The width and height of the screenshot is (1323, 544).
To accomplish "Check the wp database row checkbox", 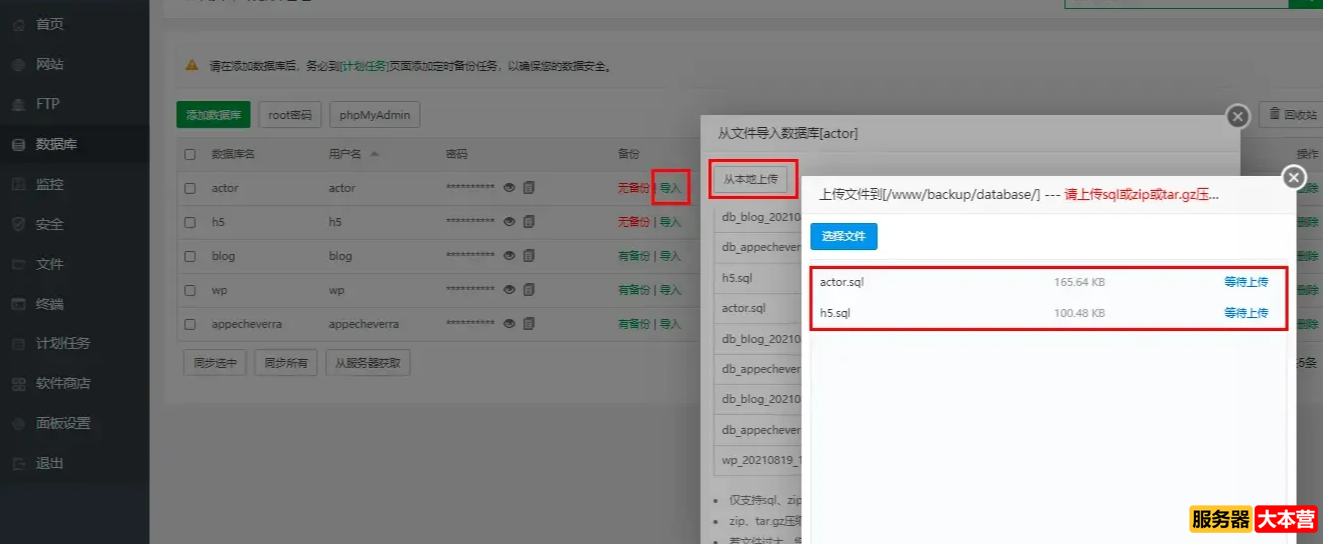I will (x=190, y=290).
